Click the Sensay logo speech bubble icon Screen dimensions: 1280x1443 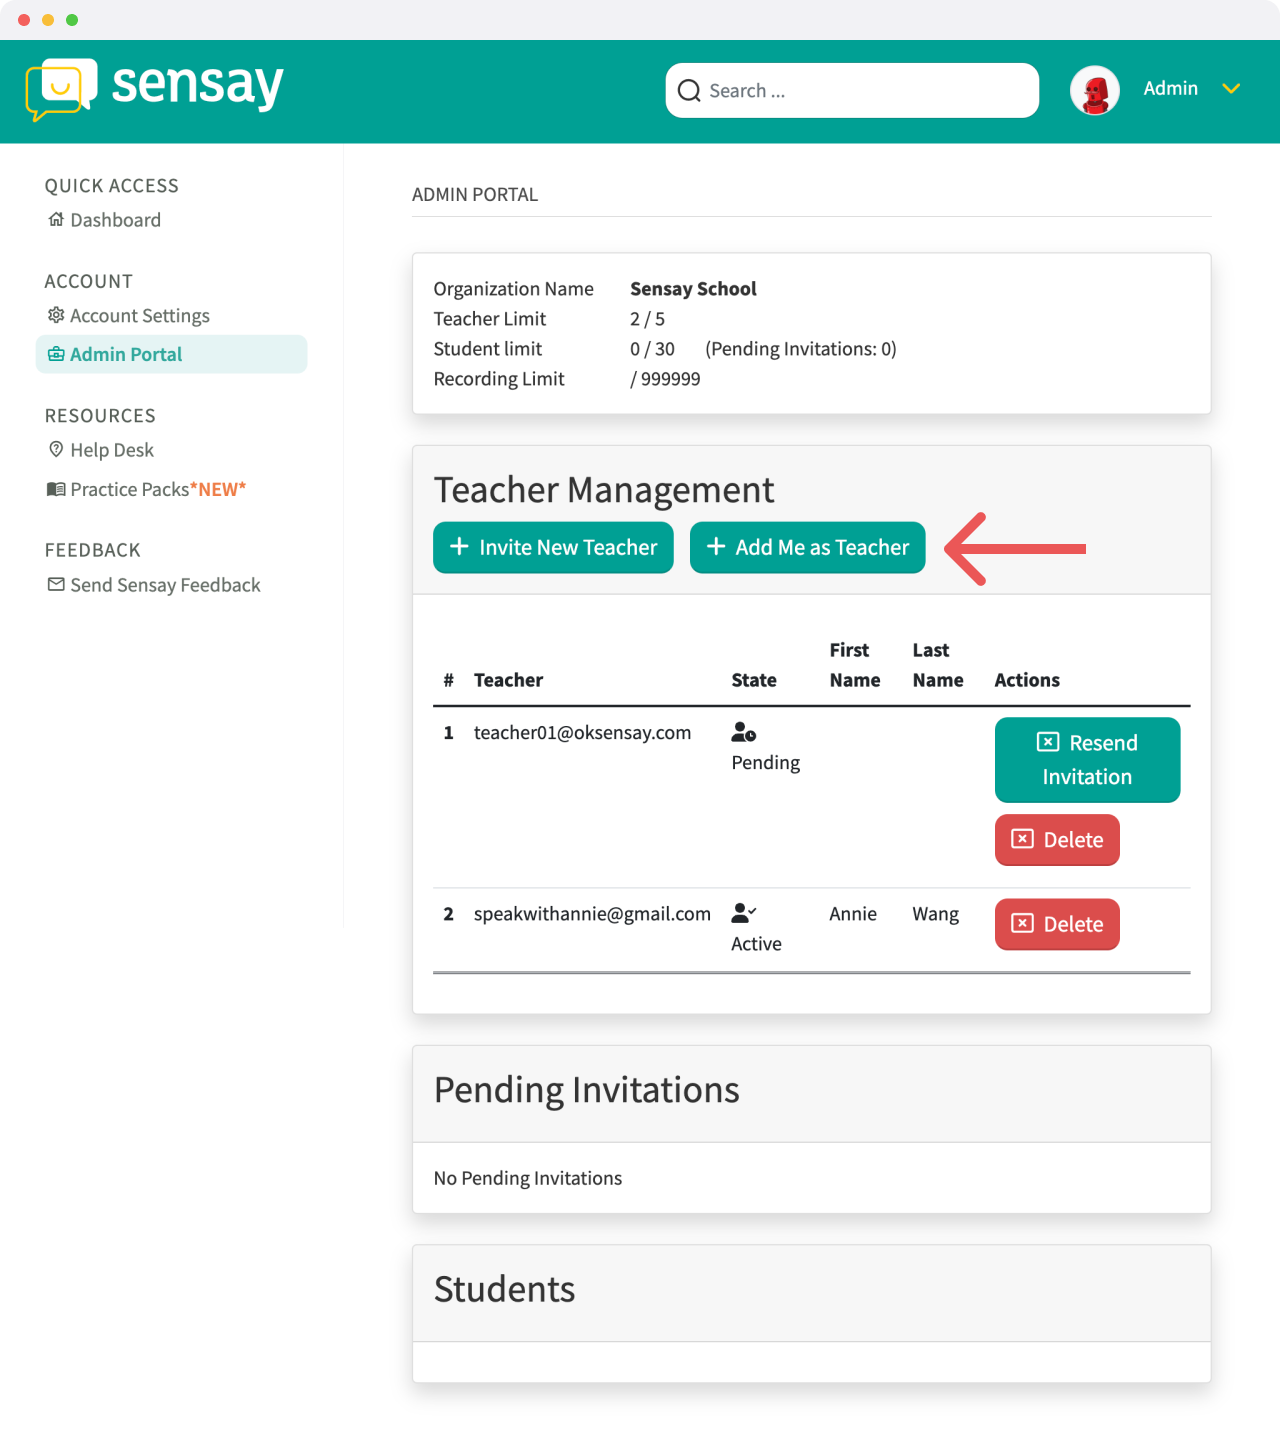point(61,89)
